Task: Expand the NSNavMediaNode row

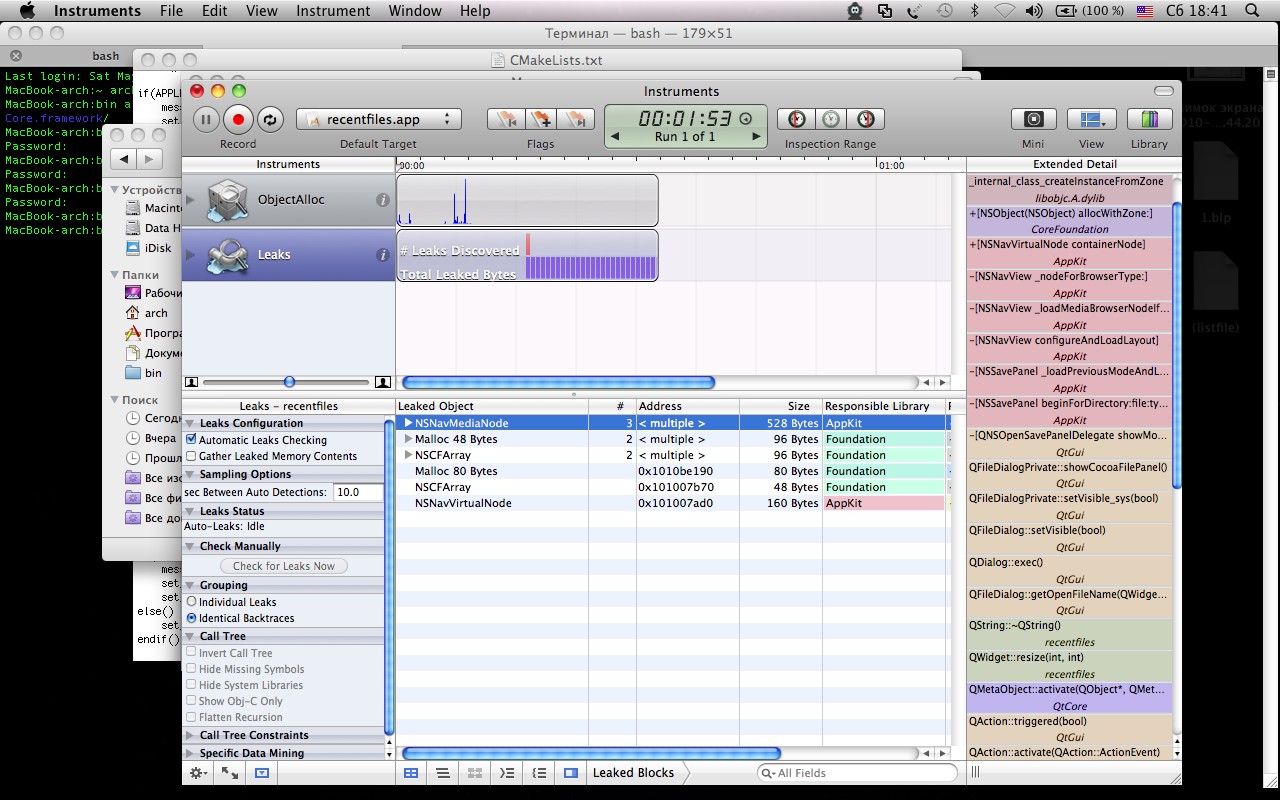Action: (x=408, y=423)
